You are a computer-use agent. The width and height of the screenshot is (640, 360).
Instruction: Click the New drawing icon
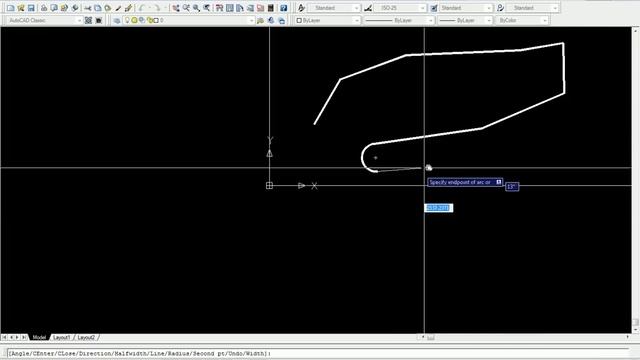tap(11, 8)
